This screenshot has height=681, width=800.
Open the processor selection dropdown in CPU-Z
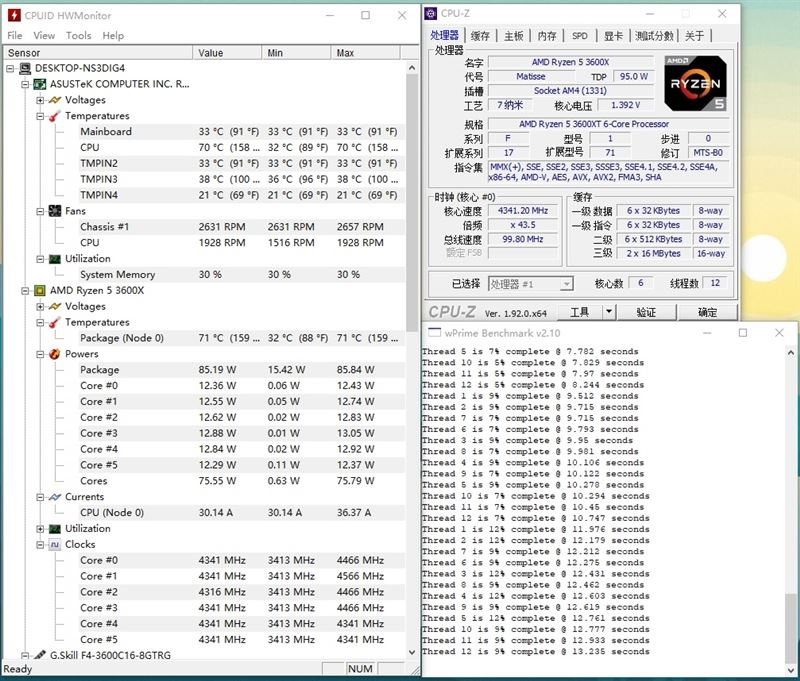(x=566, y=284)
